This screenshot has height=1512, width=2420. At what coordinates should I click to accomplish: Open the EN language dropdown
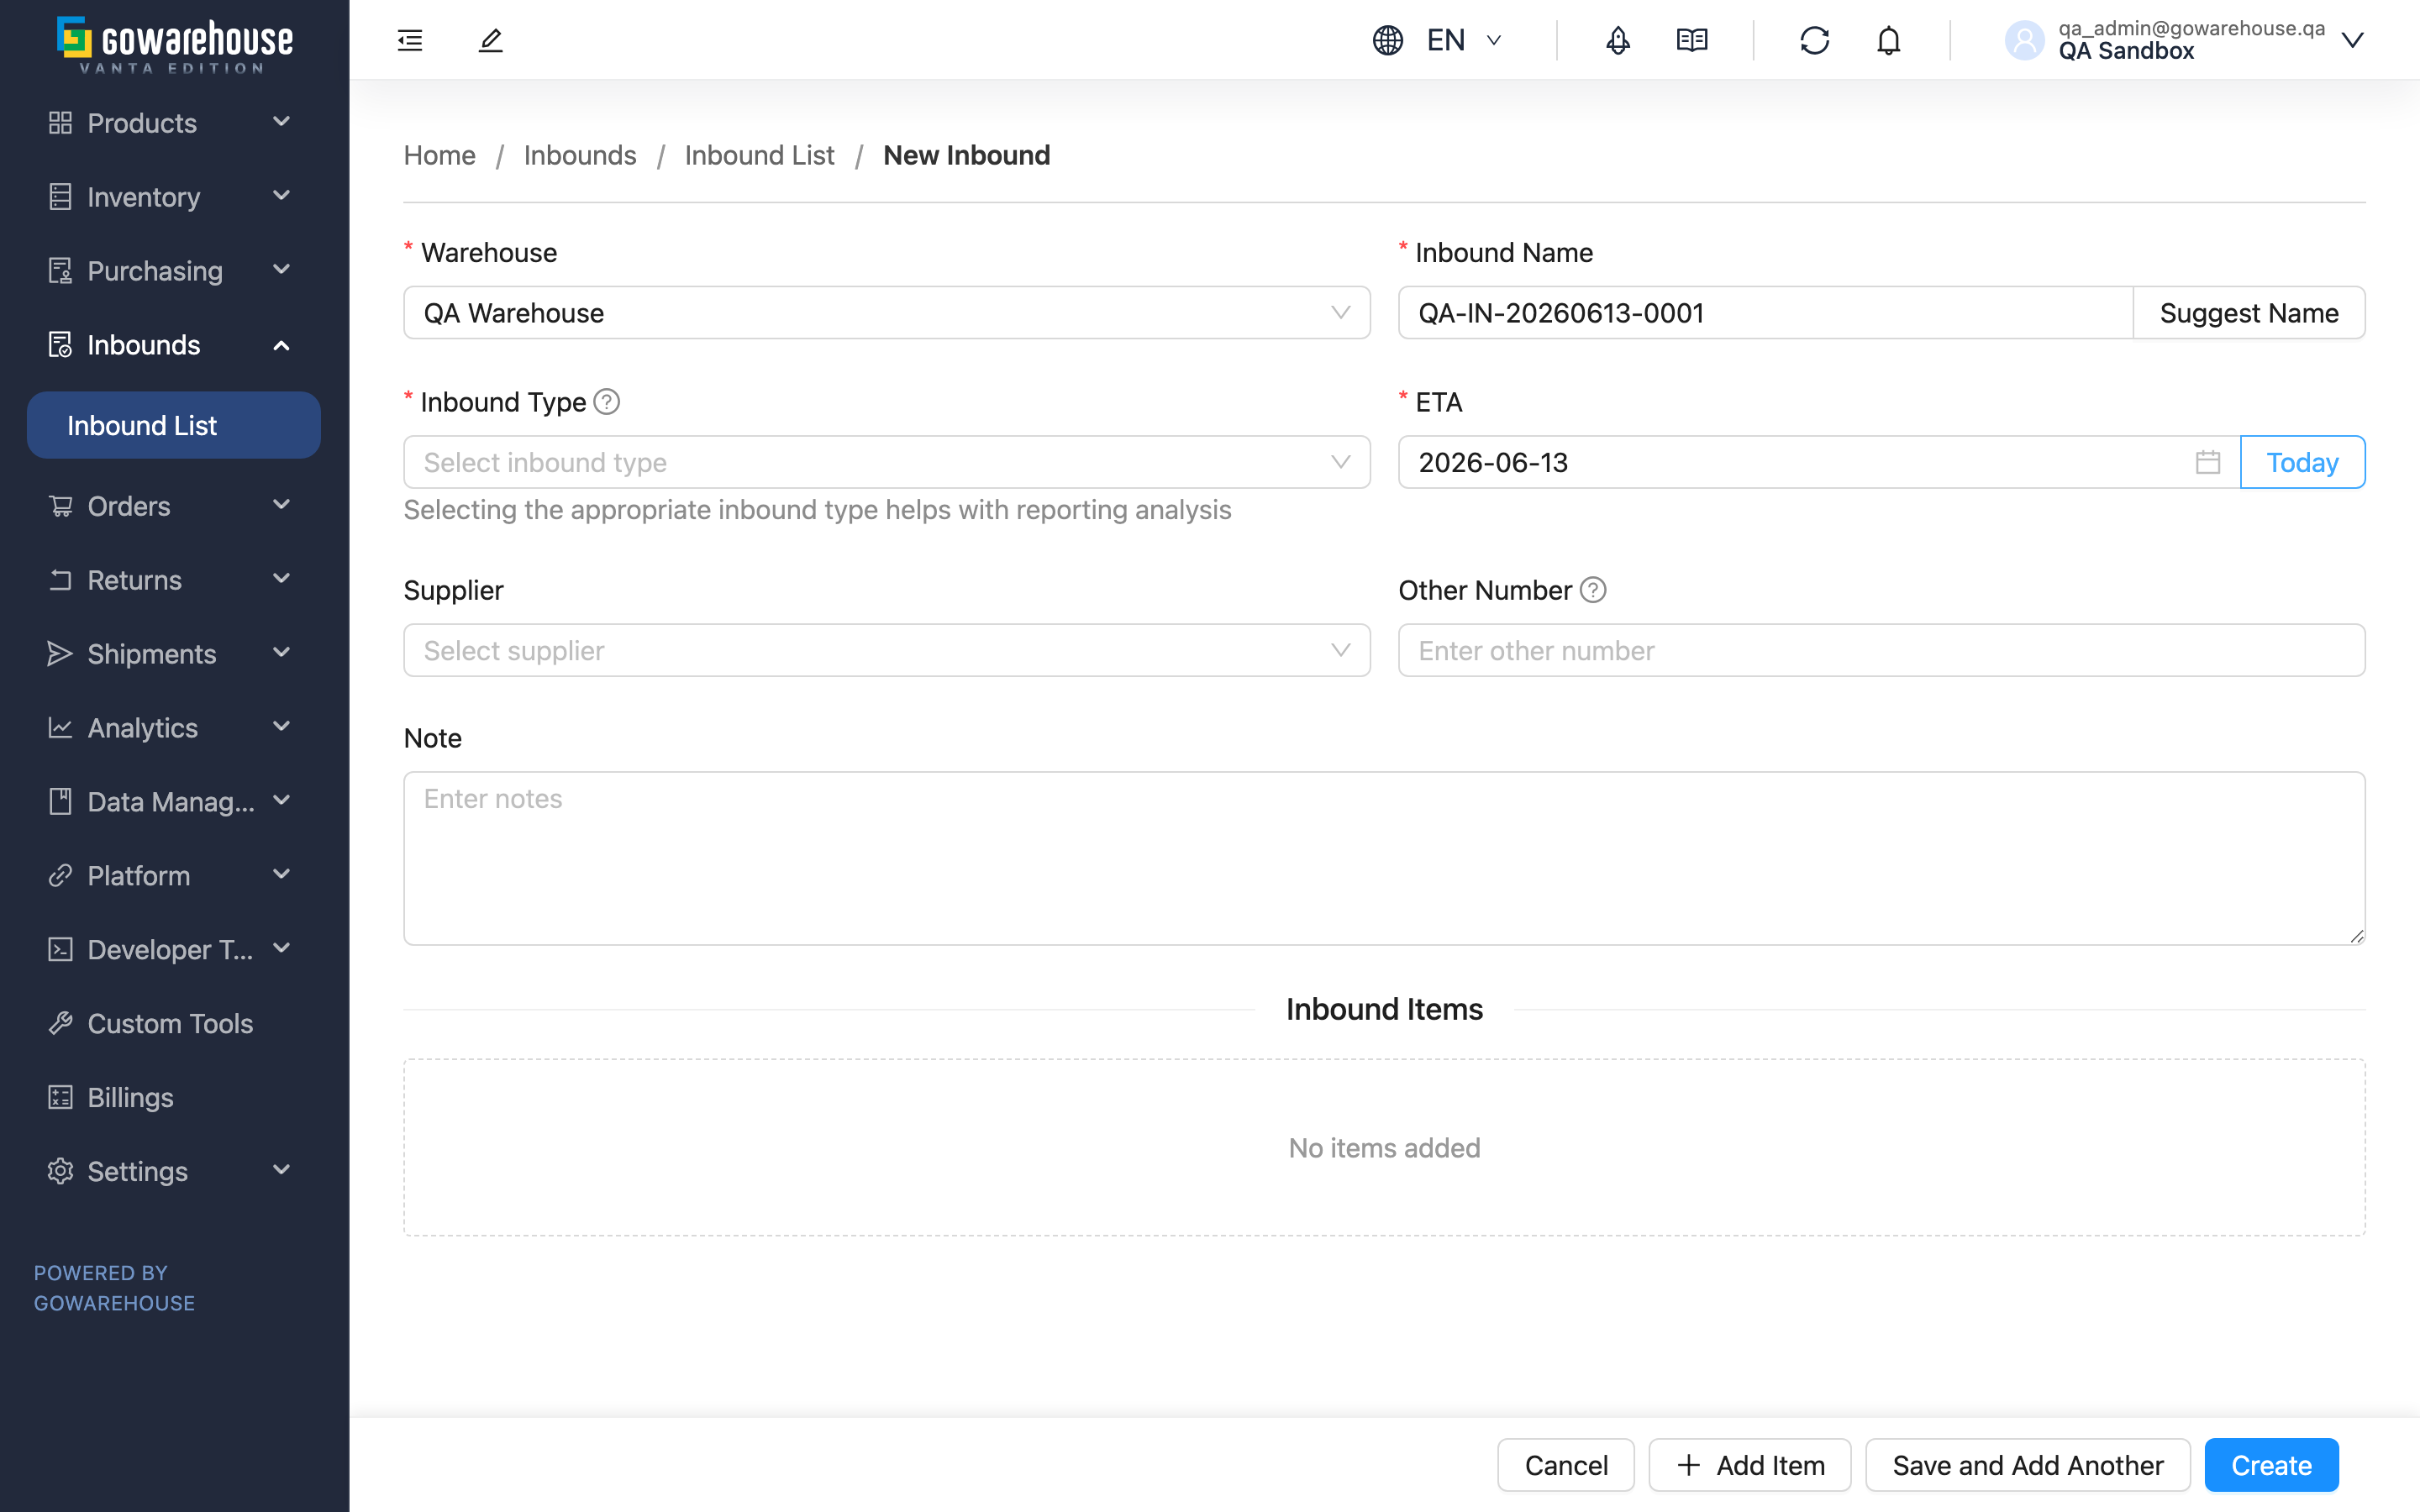point(1464,40)
